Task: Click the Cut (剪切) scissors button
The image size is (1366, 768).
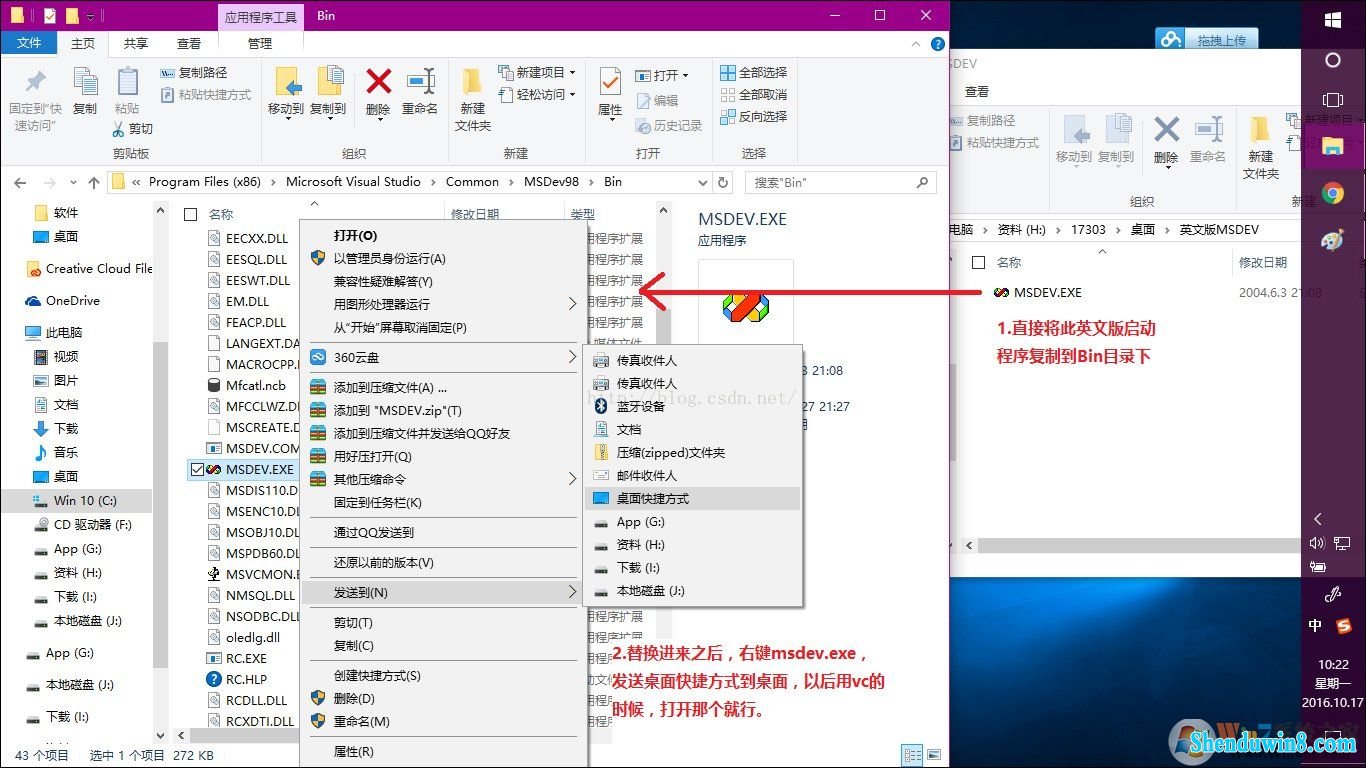Action: click(133, 129)
